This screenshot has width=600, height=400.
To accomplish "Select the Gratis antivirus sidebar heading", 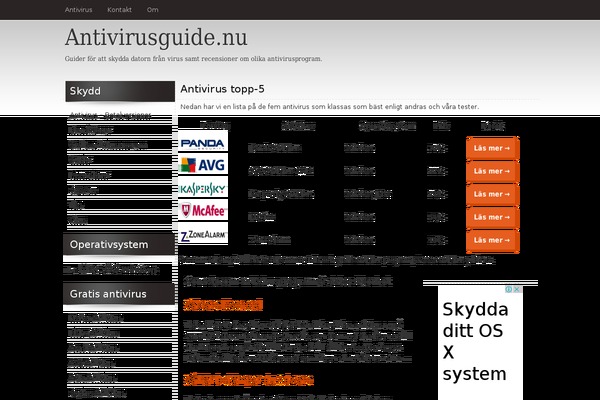I will (119, 294).
